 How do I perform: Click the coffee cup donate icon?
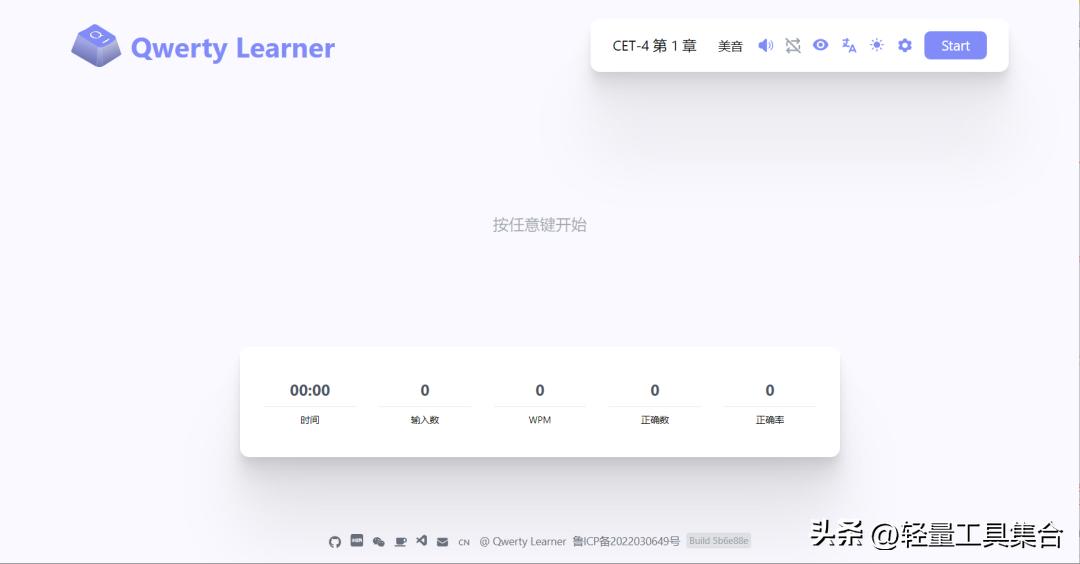tap(400, 542)
